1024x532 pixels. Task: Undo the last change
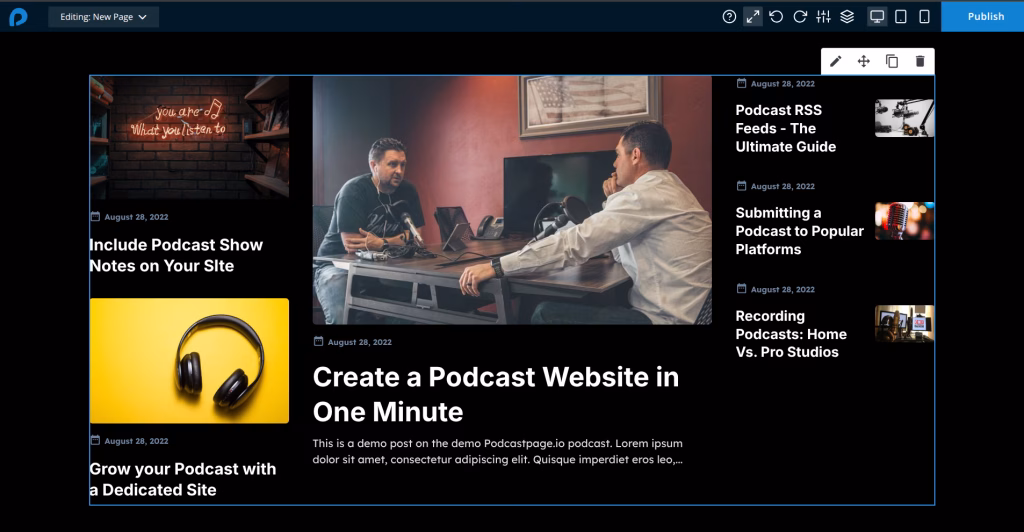coord(776,17)
